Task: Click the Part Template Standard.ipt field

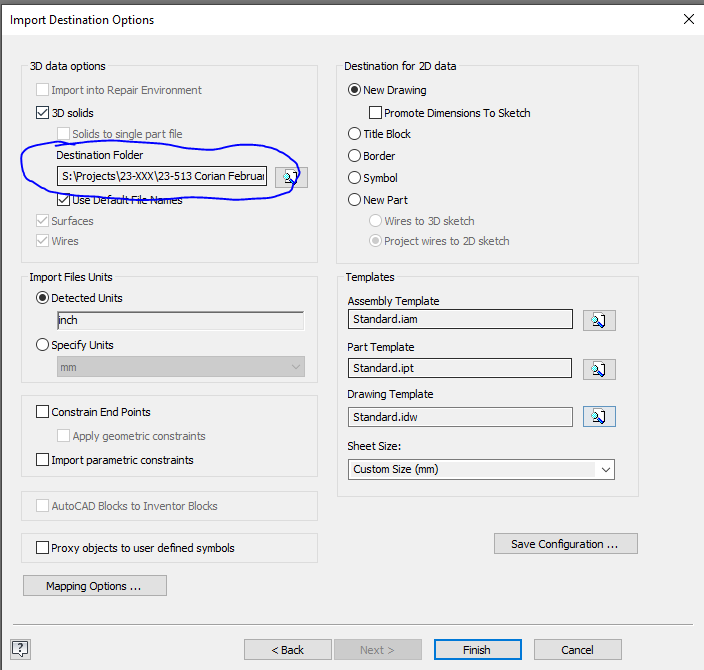Action: 460,368
